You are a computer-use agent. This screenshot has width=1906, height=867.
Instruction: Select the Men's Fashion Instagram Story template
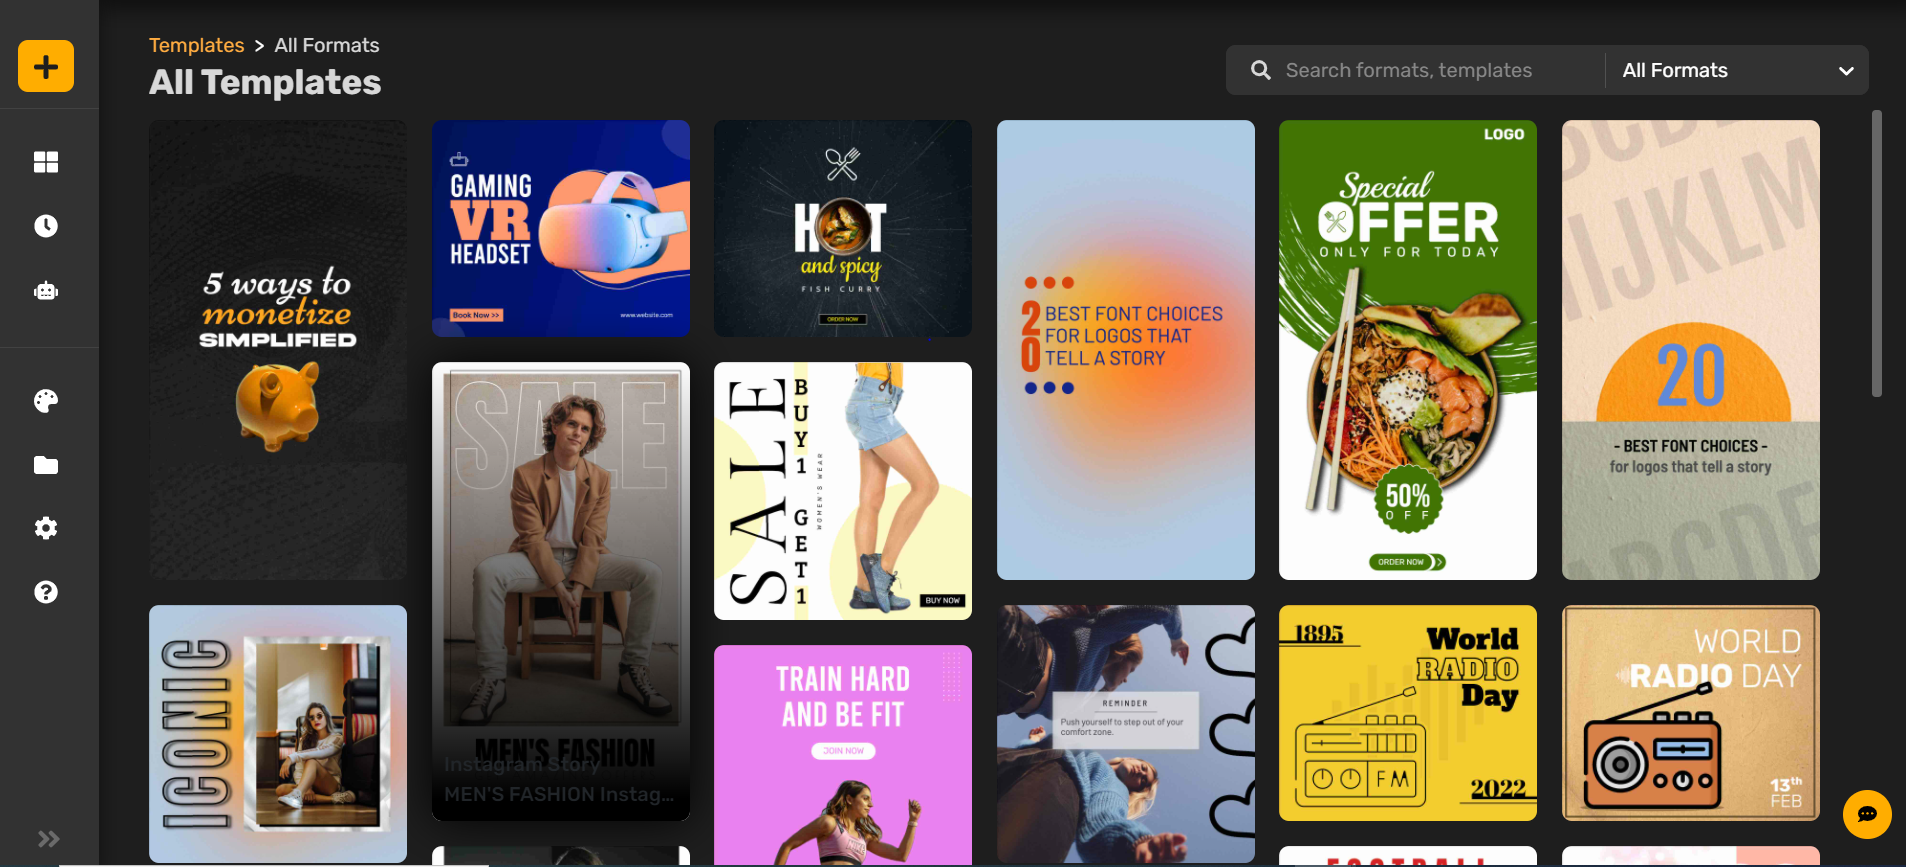pos(561,591)
